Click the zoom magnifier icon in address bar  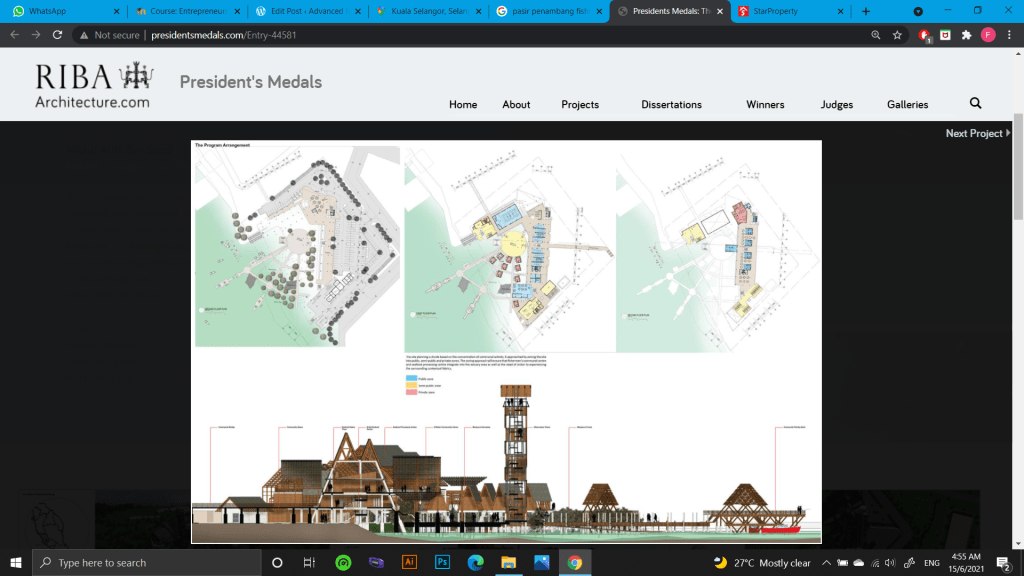(x=876, y=34)
